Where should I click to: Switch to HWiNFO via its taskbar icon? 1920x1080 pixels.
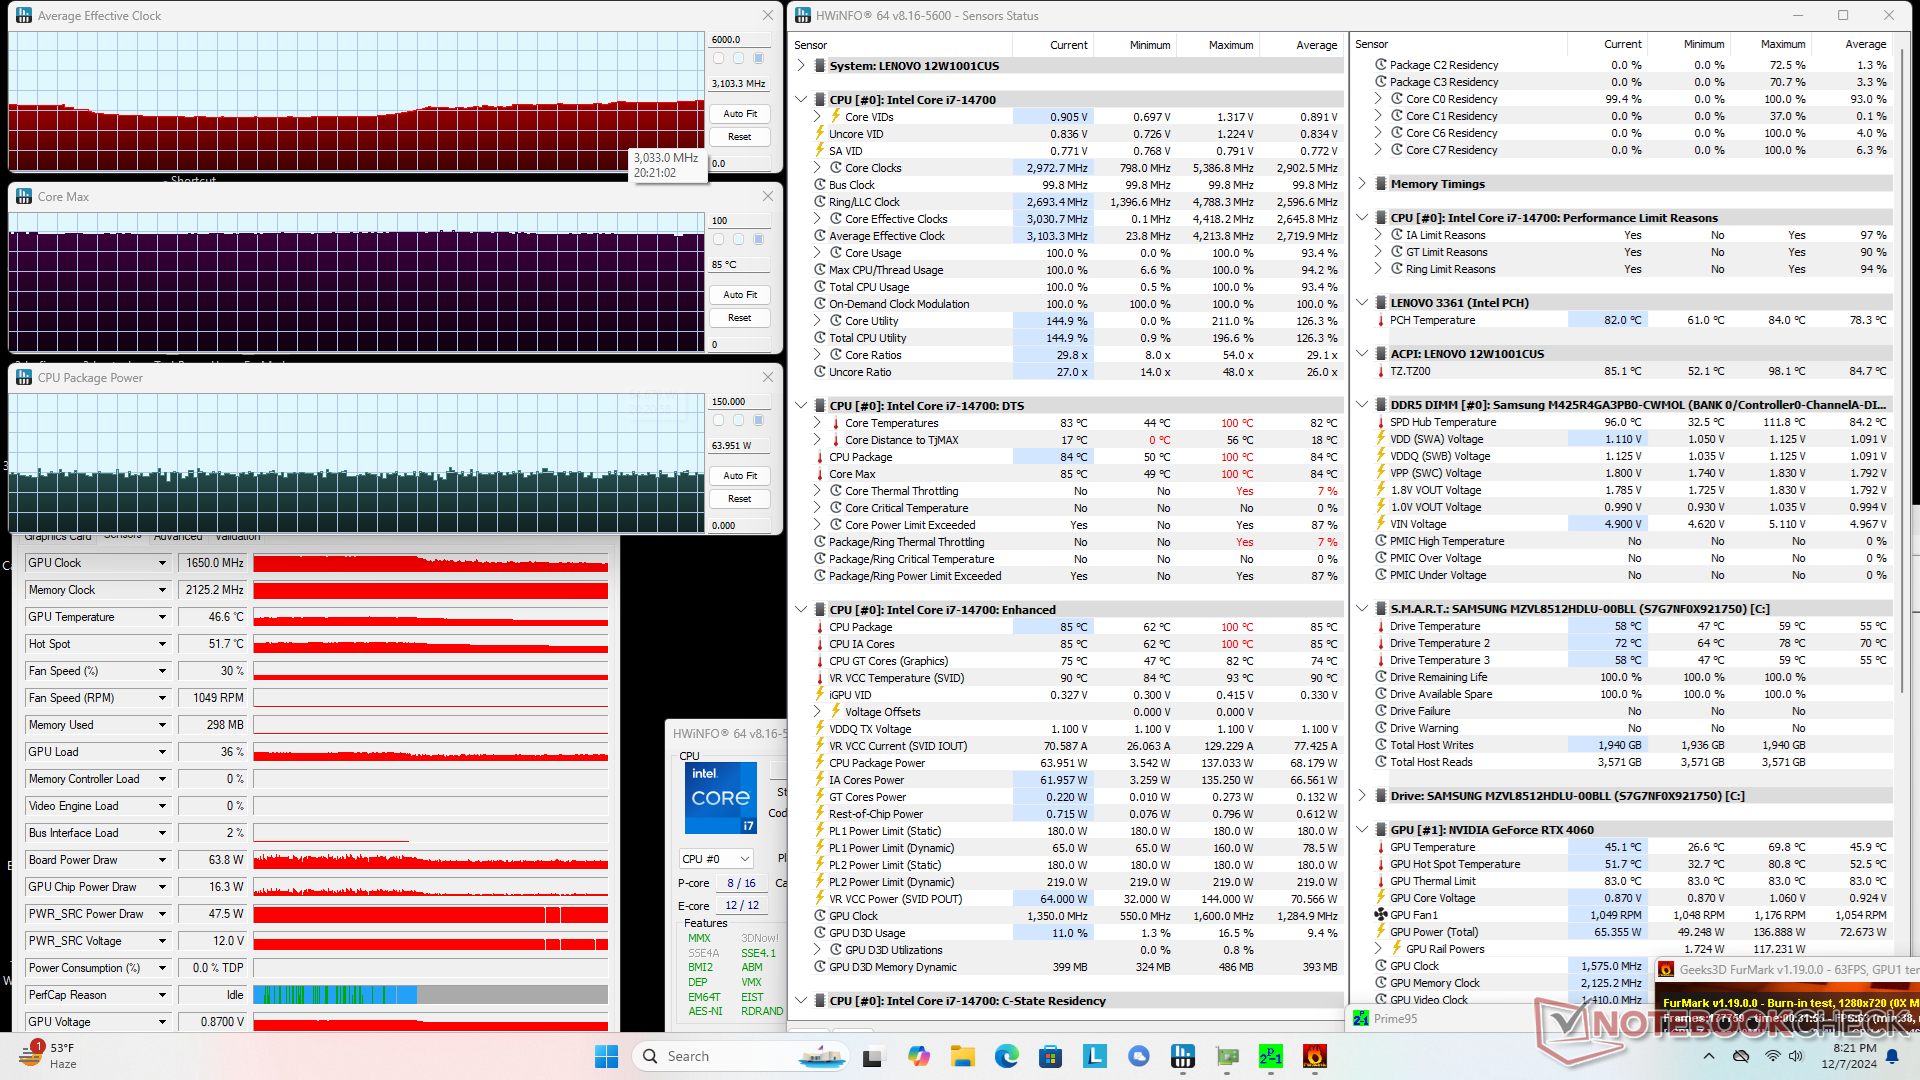pyautogui.click(x=1182, y=1056)
